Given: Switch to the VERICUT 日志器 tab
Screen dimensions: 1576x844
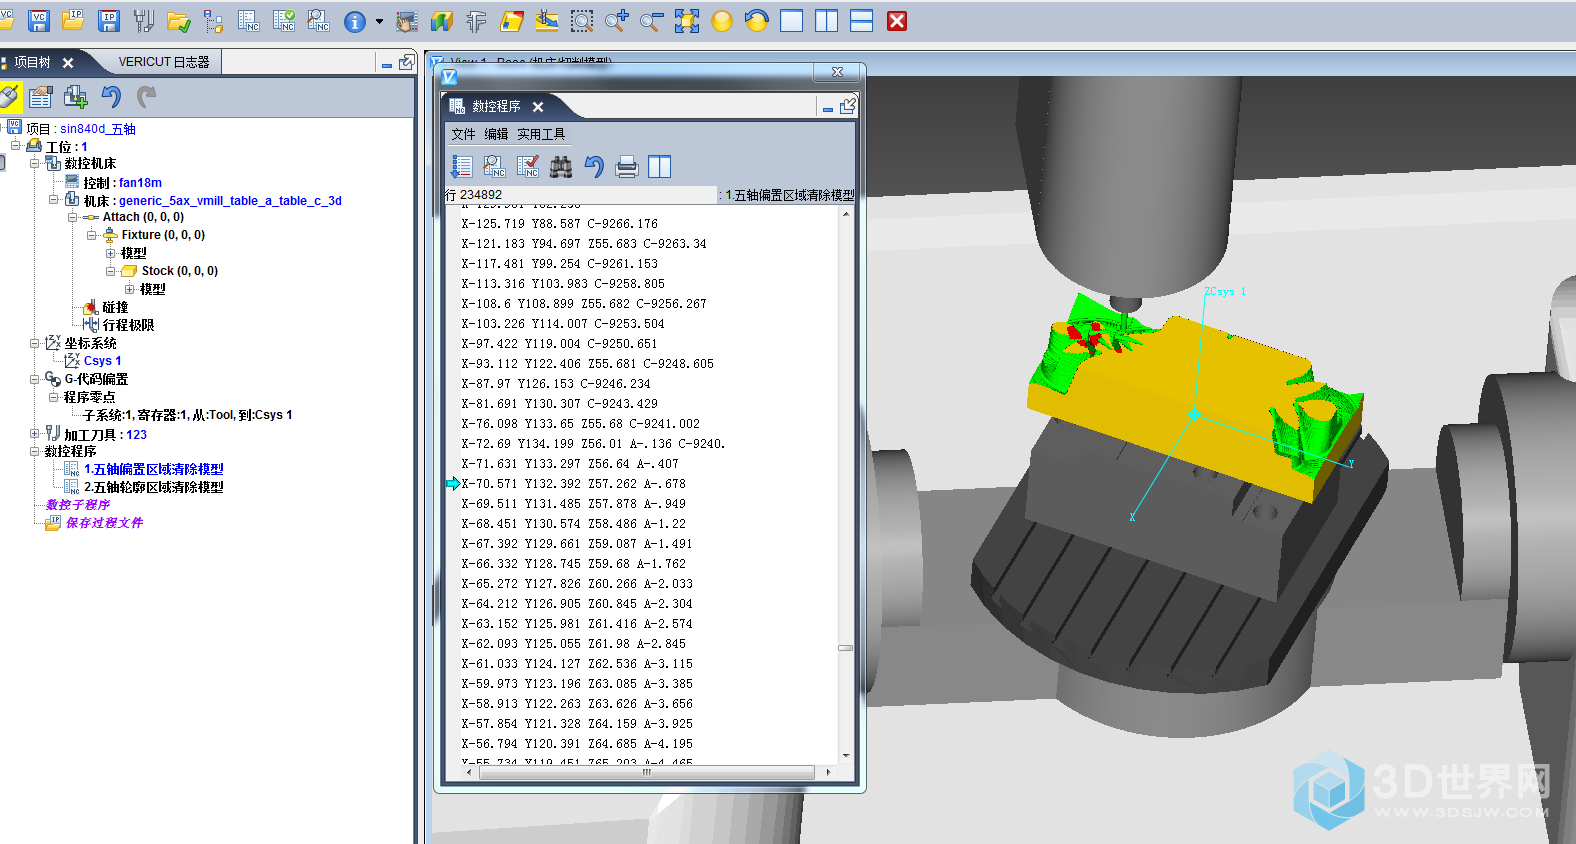Looking at the screenshot, I should point(164,62).
